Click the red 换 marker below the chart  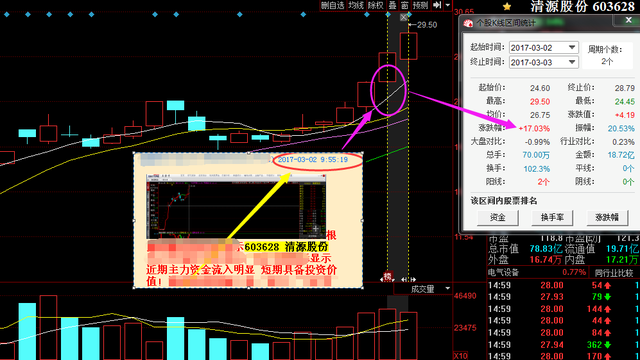387,277
